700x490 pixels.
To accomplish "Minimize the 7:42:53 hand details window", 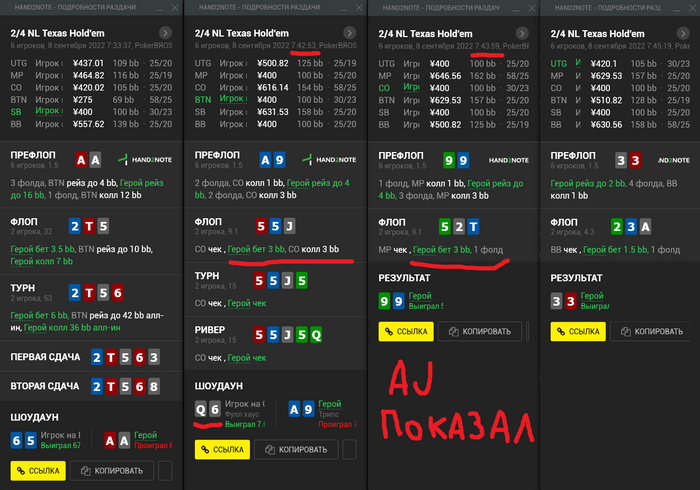I will point(343,8).
